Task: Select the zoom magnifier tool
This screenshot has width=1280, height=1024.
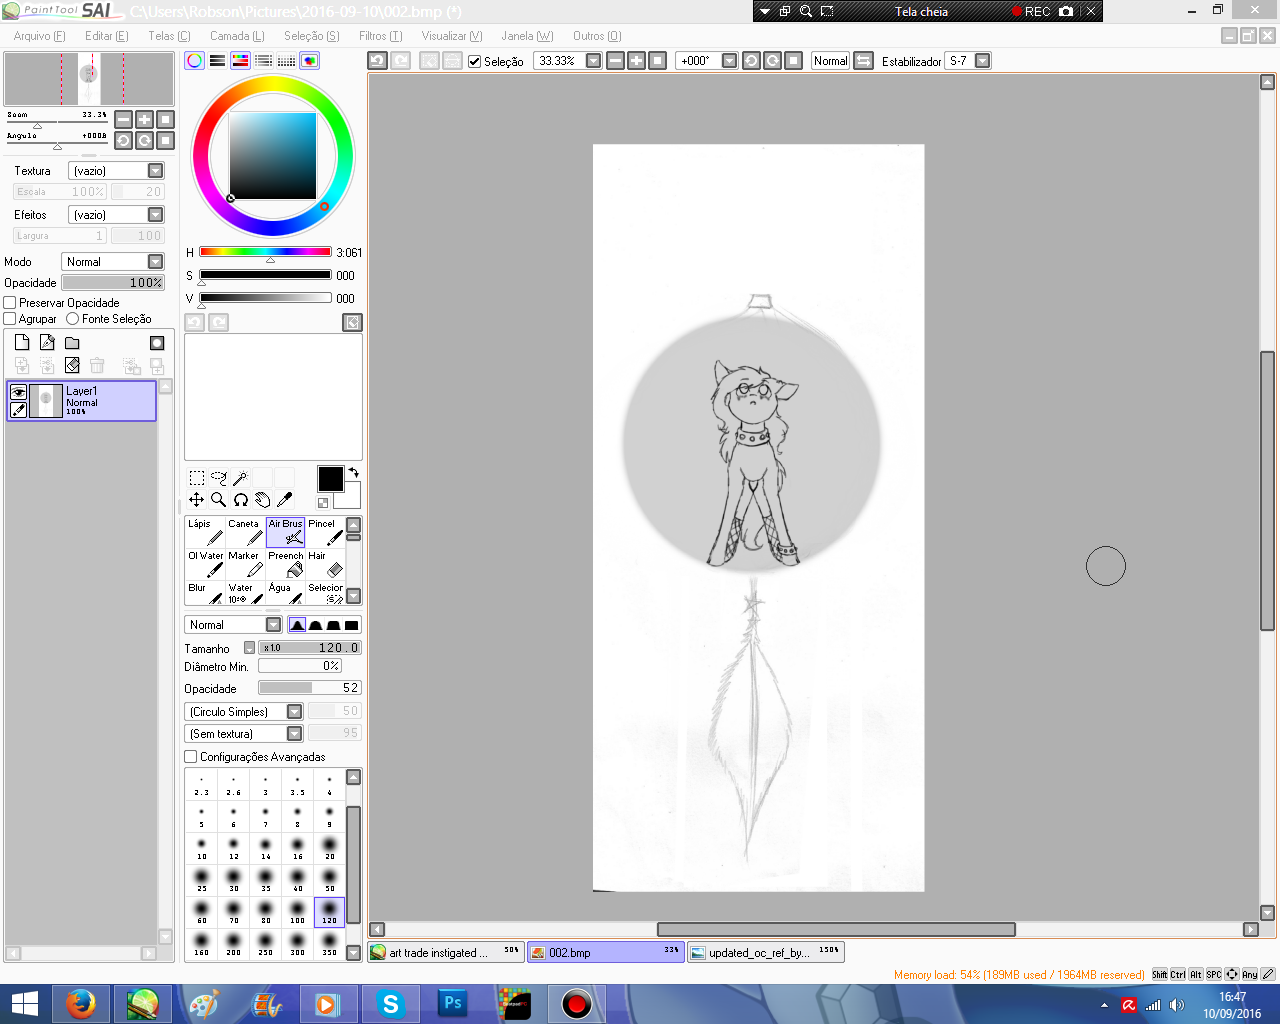Action: pyautogui.click(x=219, y=500)
